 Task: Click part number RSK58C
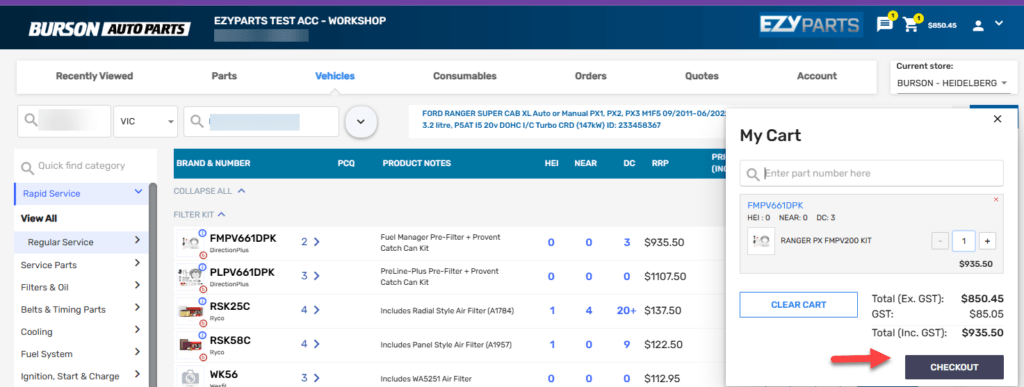[x=230, y=340]
